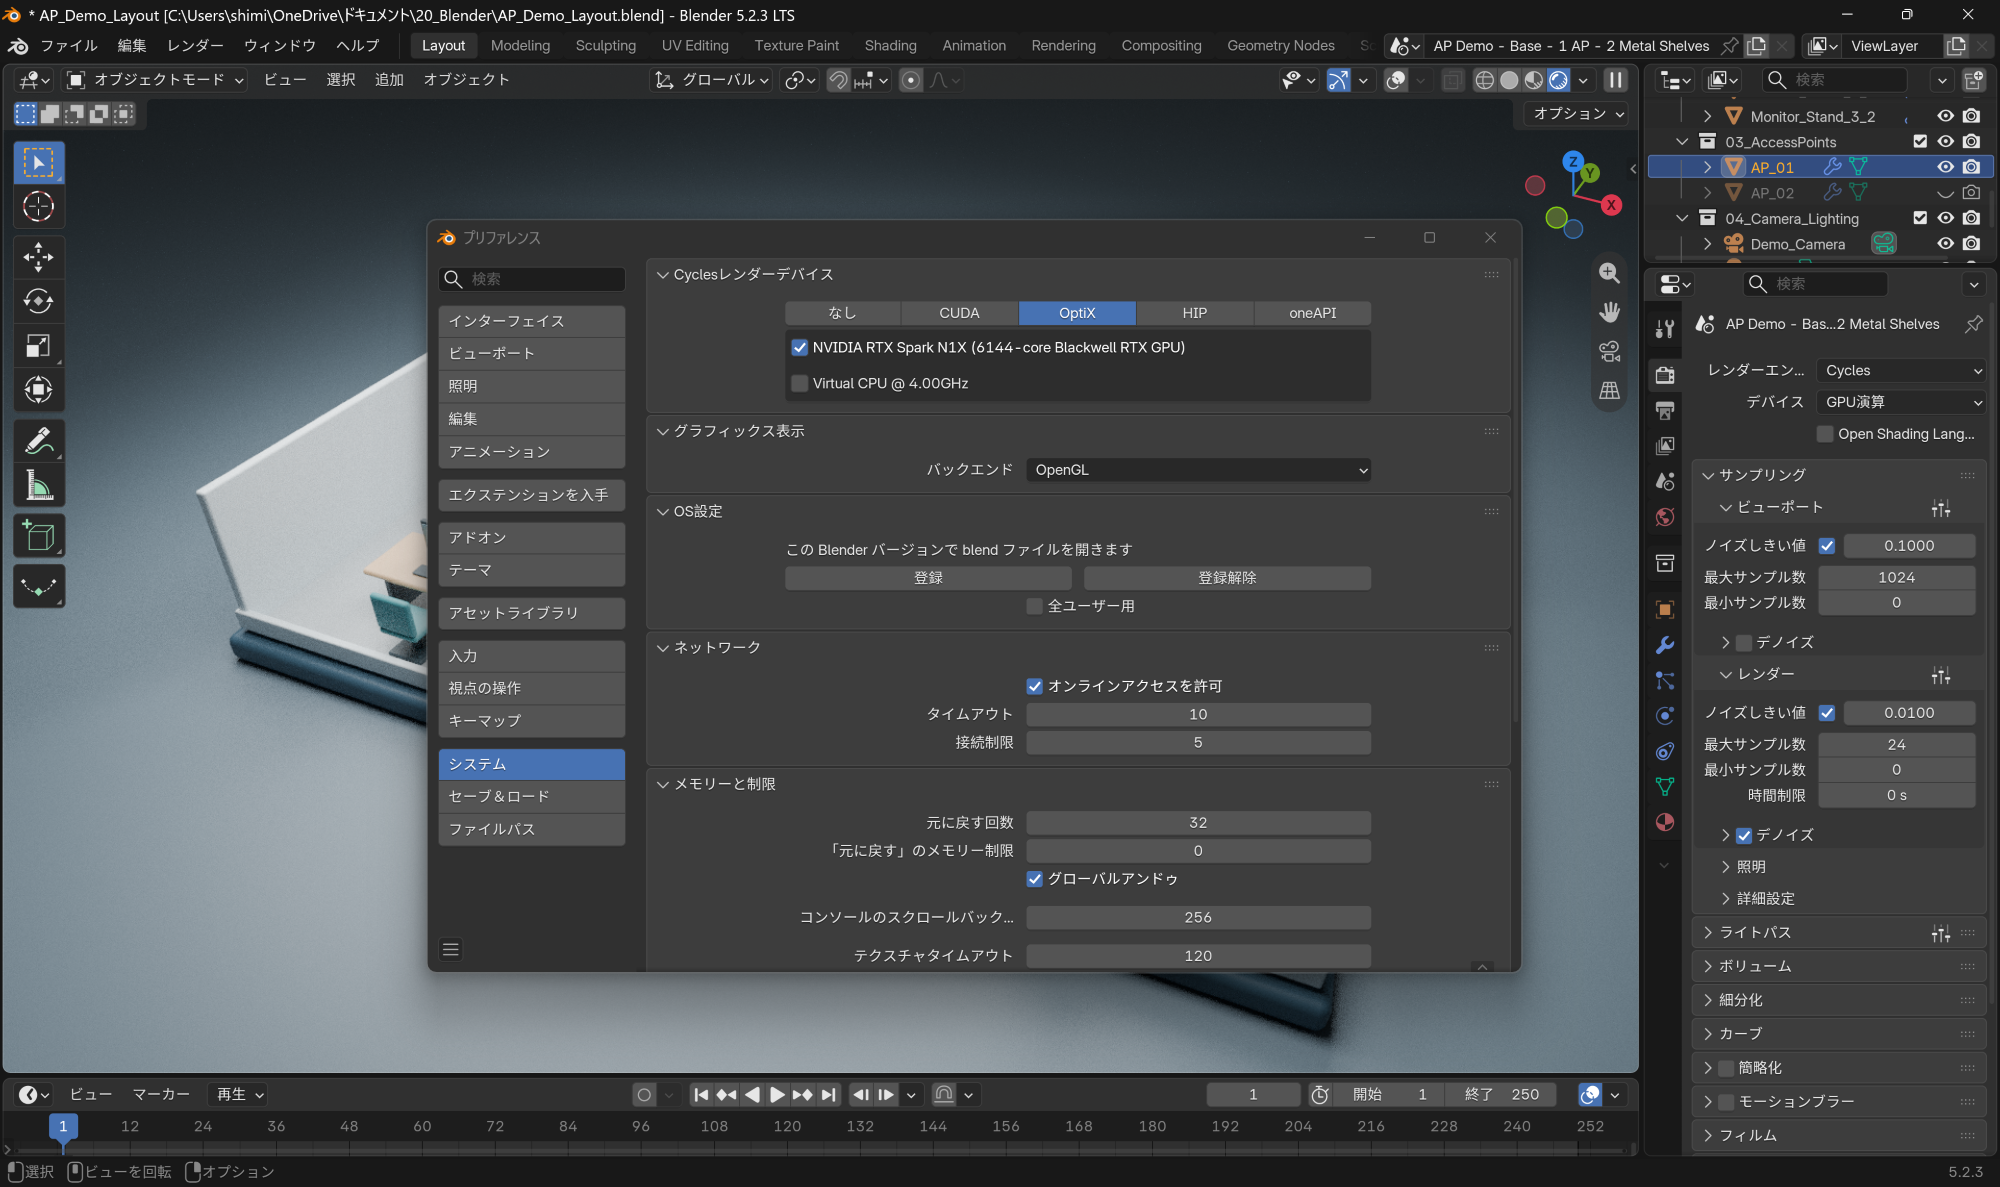Enable Open Shading Language checkbox
The image size is (2000, 1187).
[1825, 434]
